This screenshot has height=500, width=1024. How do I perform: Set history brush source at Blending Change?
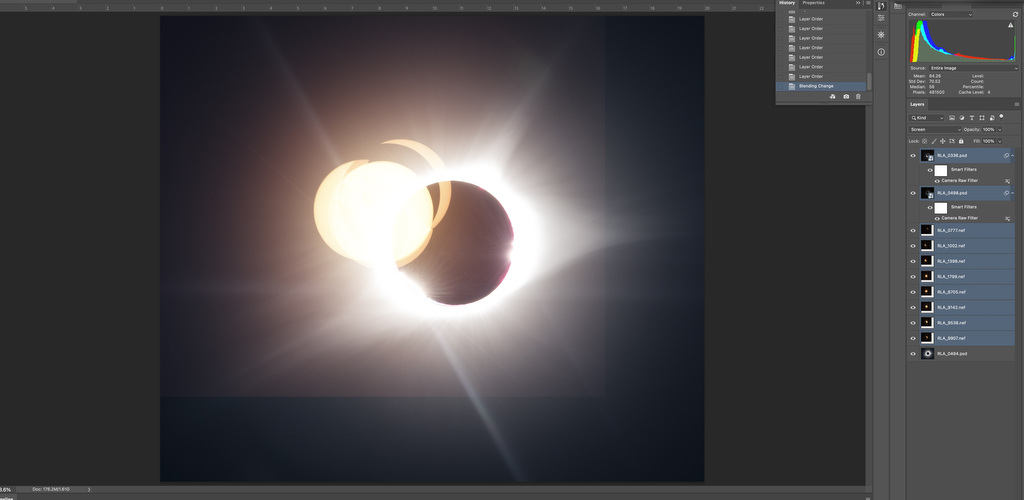pyautogui.click(x=780, y=86)
